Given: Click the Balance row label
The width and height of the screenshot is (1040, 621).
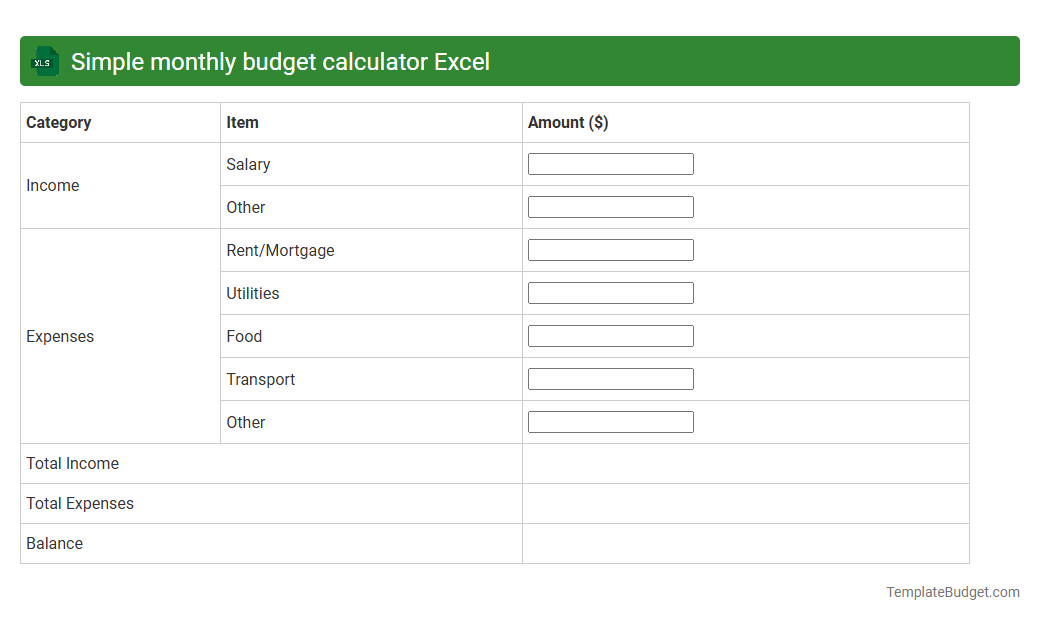Looking at the screenshot, I should [x=54, y=543].
